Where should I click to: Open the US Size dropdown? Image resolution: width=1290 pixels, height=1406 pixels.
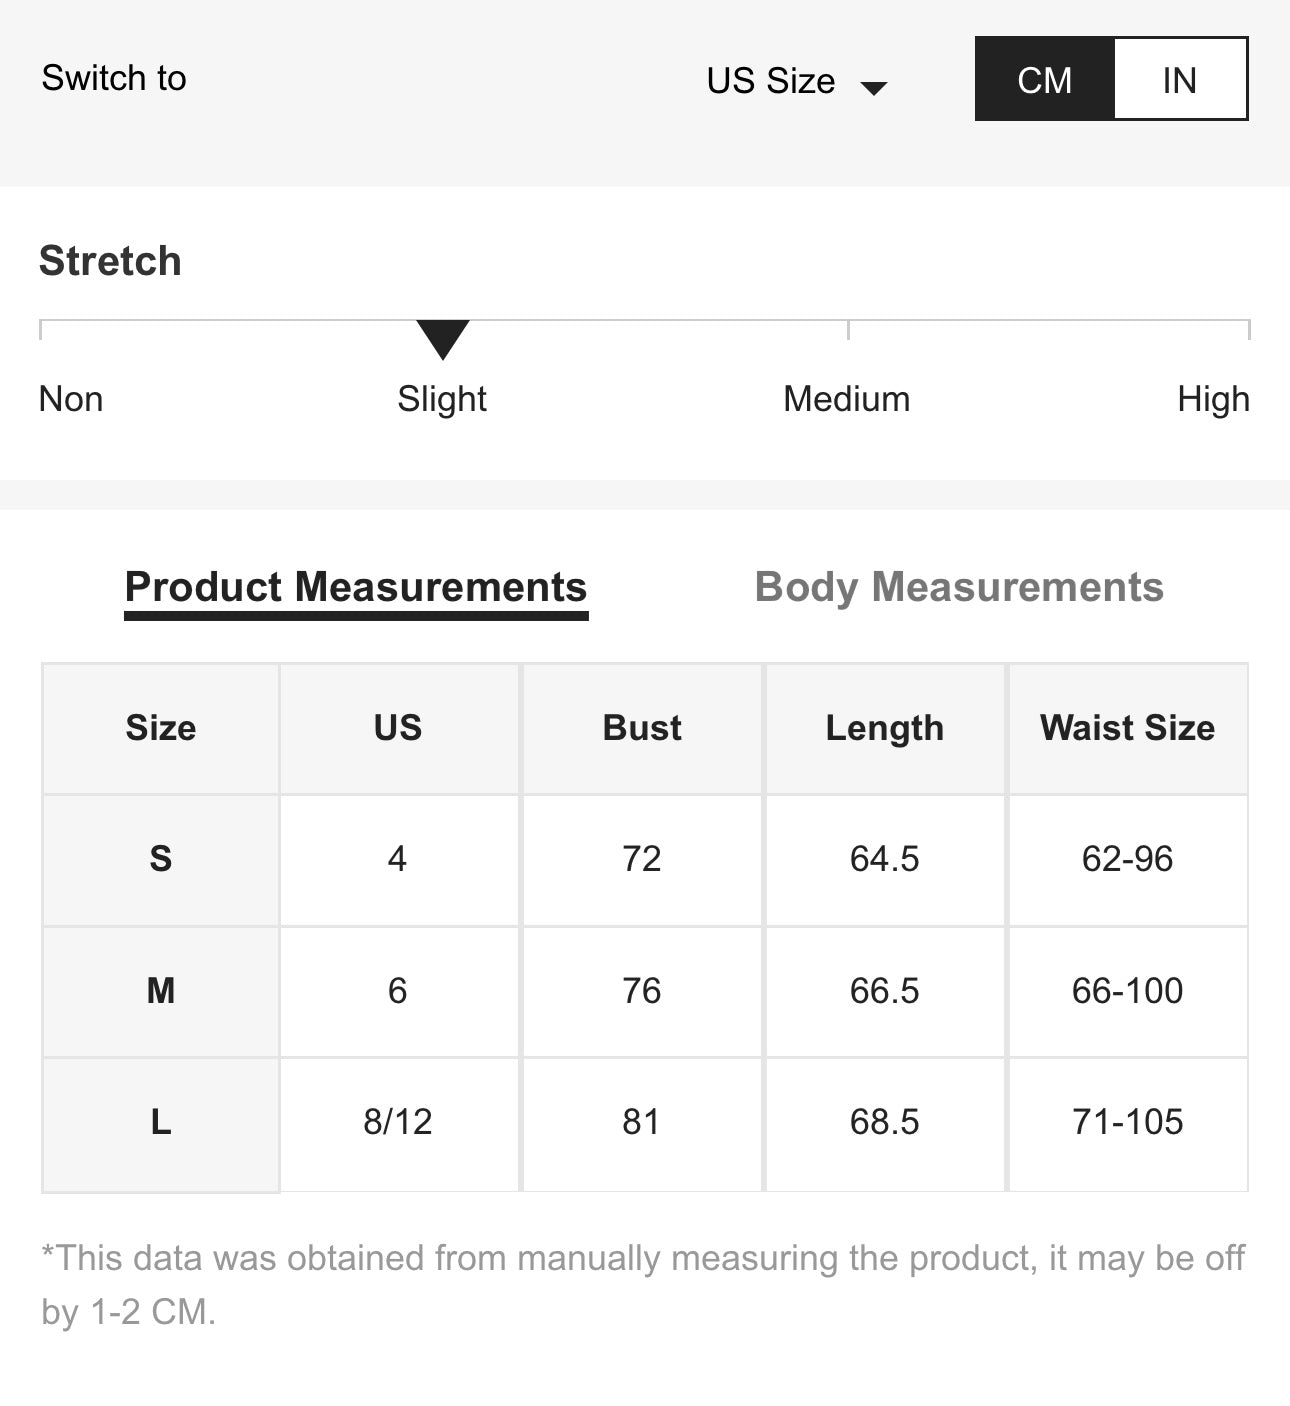(x=771, y=81)
